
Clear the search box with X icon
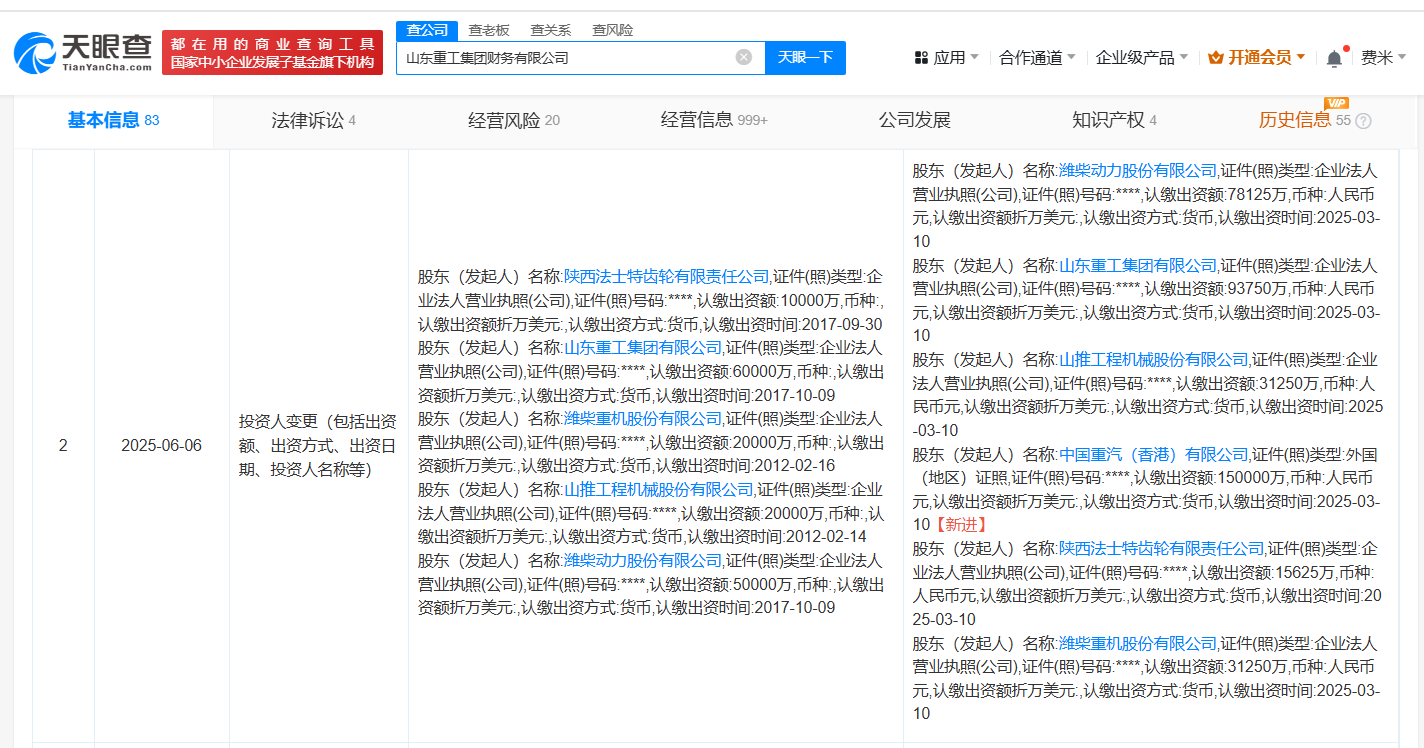click(744, 57)
